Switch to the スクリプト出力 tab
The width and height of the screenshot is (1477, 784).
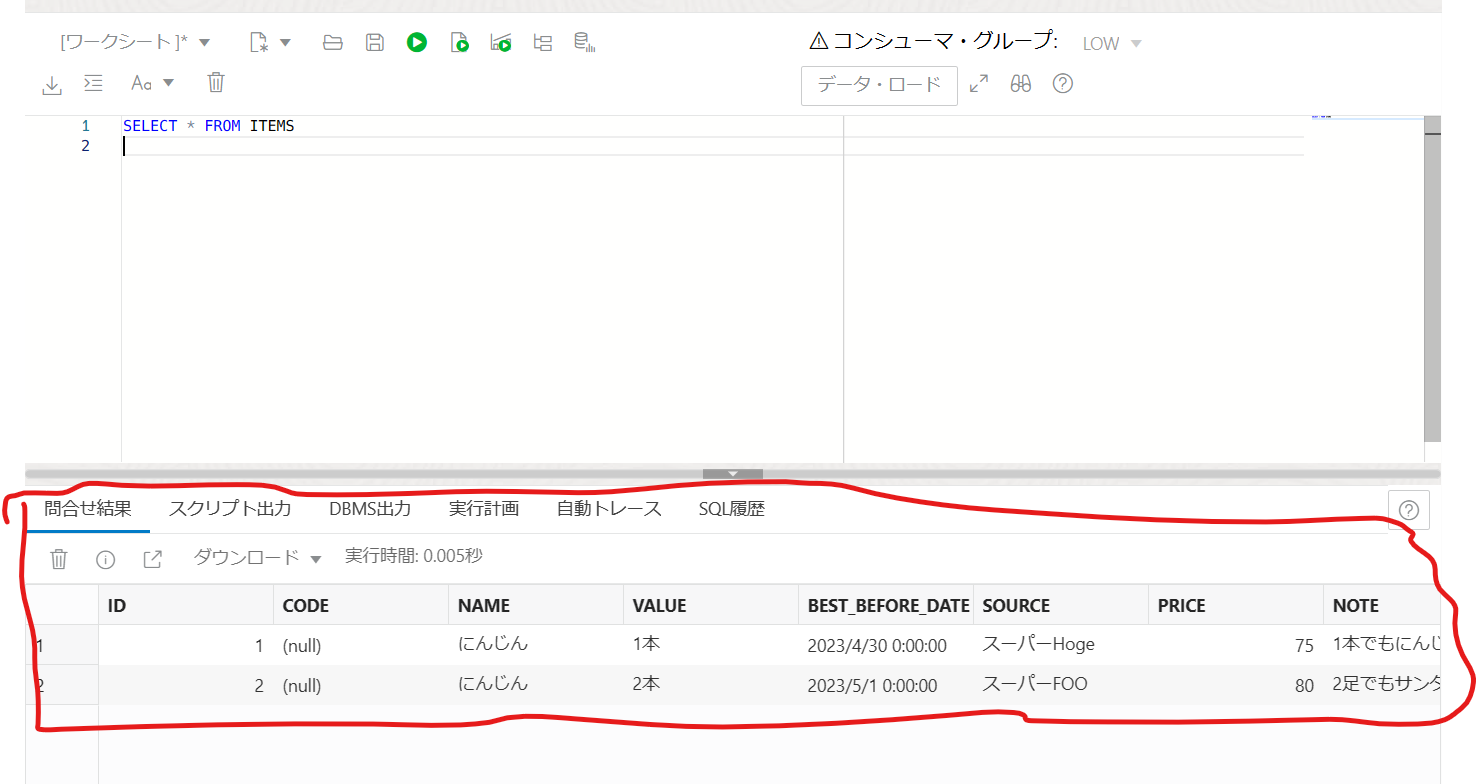(x=230, y=508)
